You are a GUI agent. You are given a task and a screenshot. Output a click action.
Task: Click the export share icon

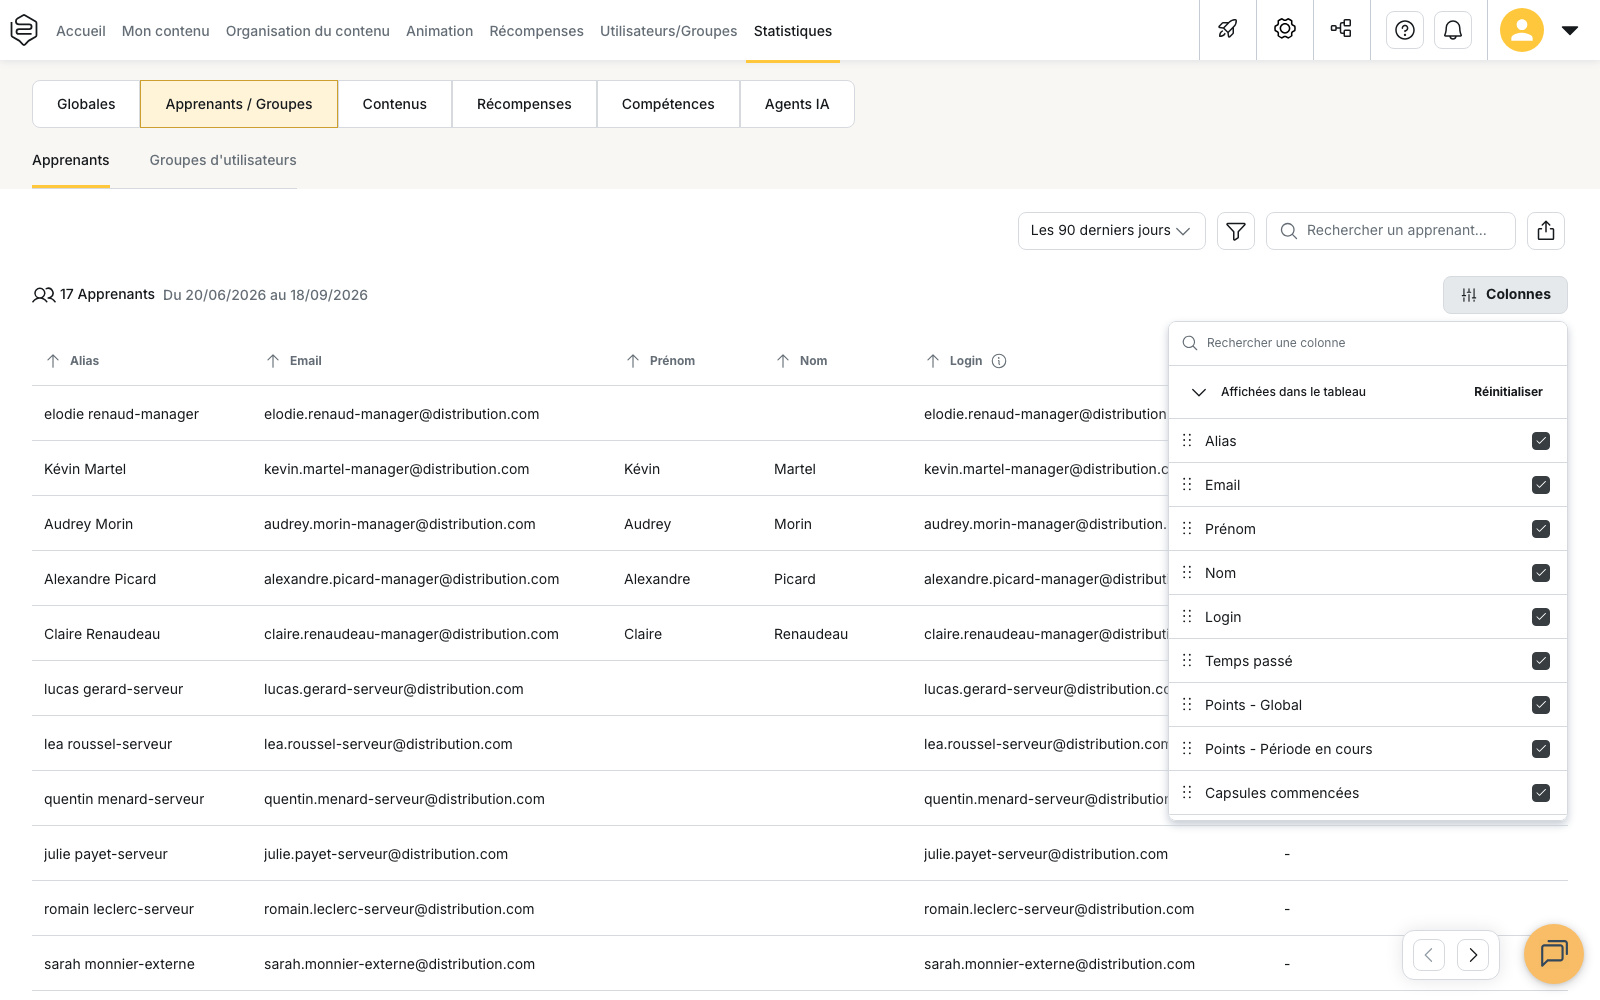(1546, 231)
